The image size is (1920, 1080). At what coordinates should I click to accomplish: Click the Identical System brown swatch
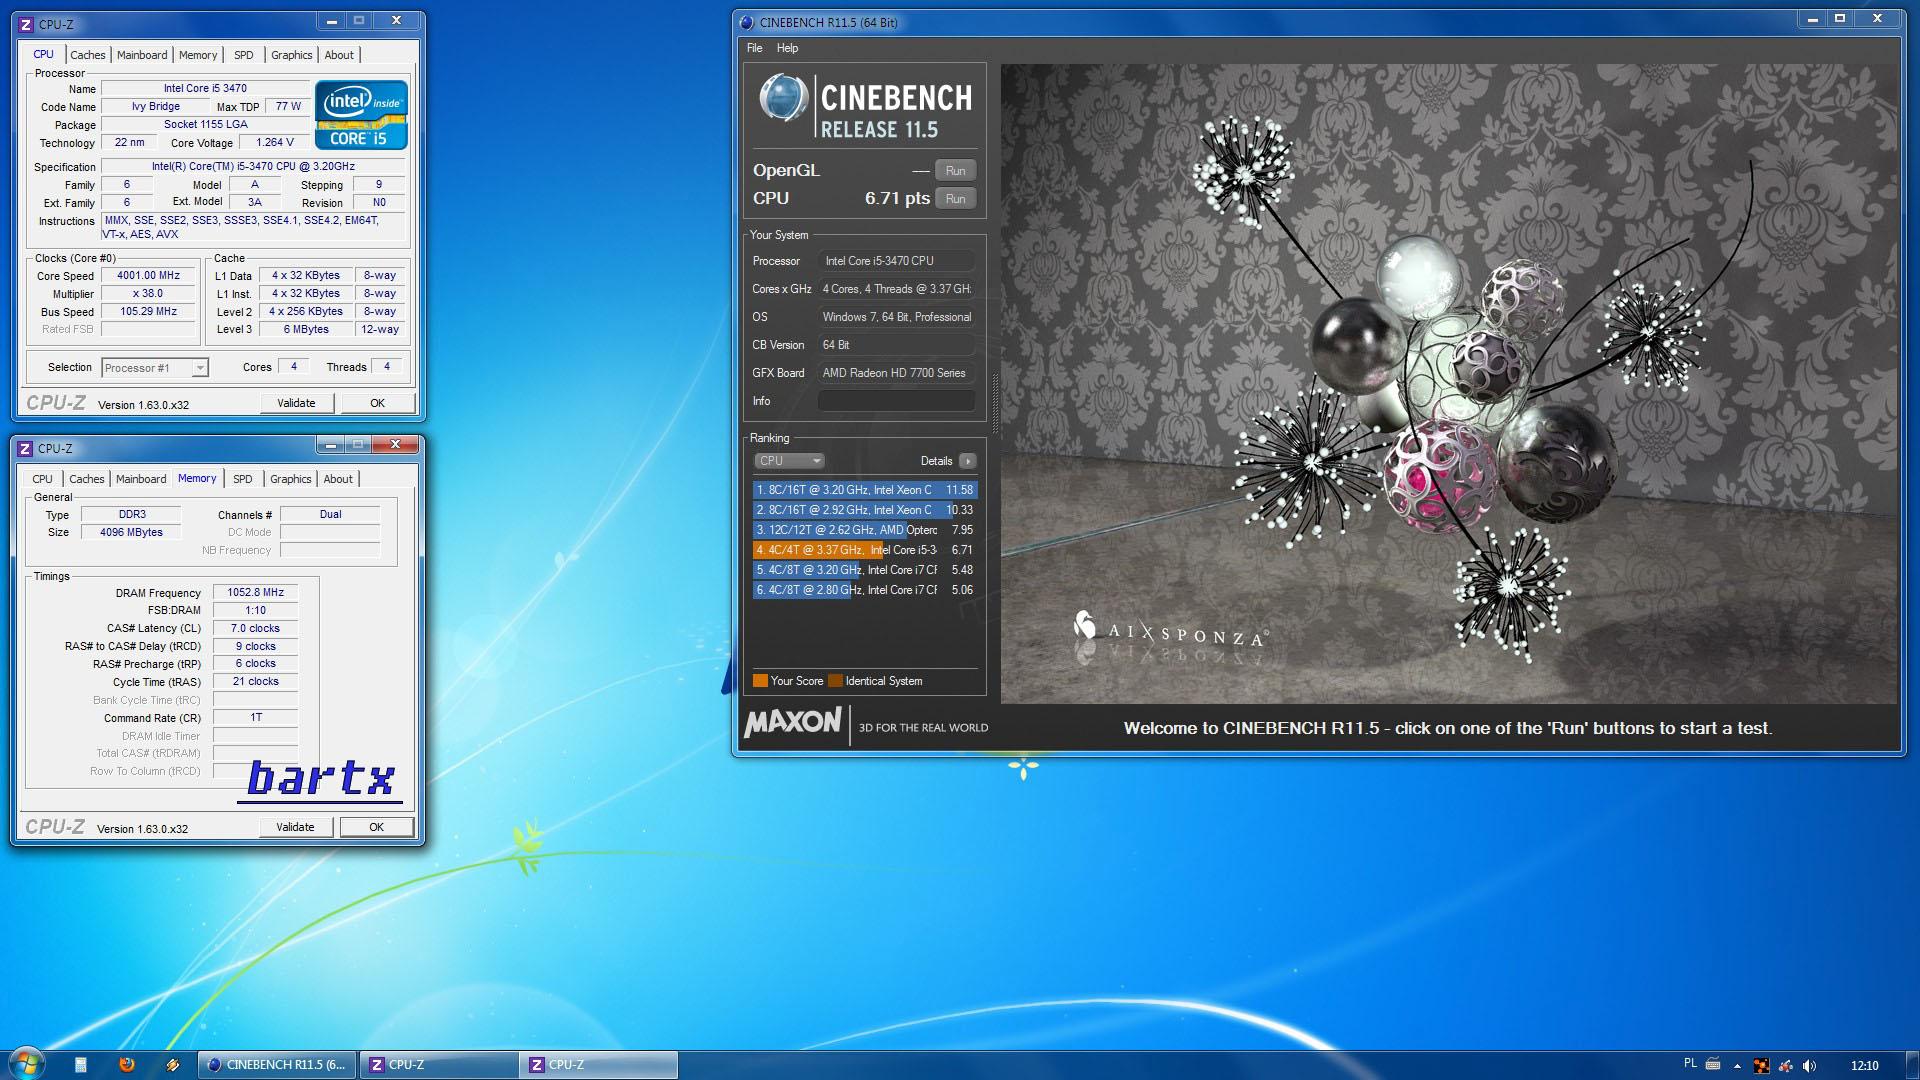[835, 681]
